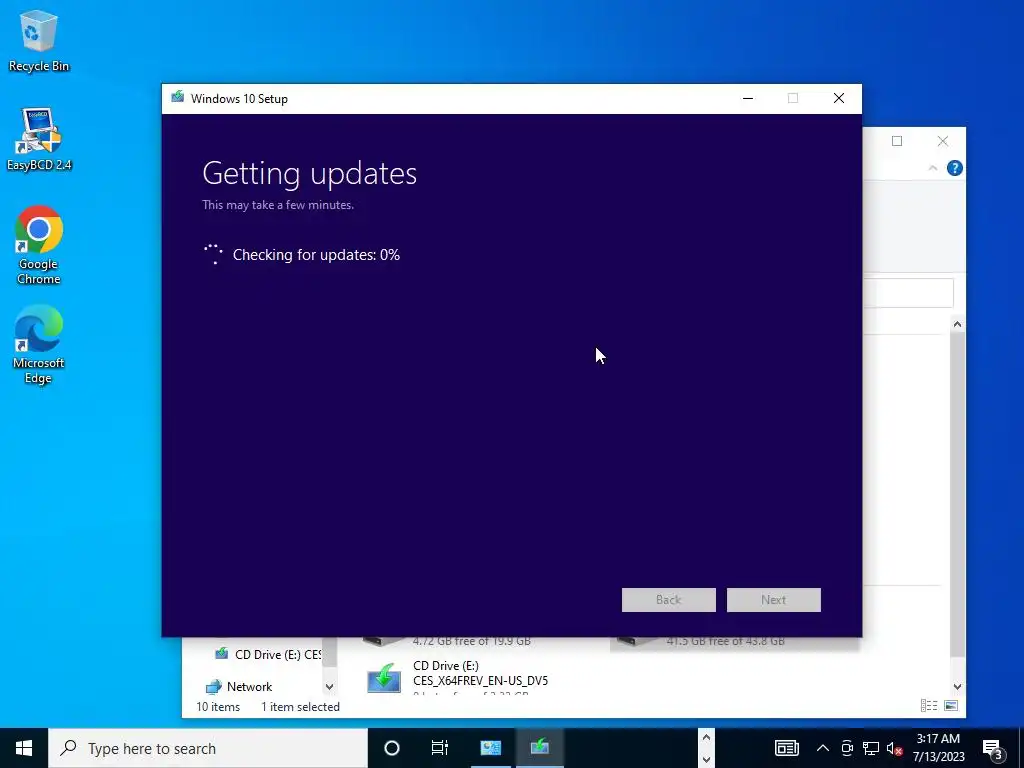The width and height of the screenshot is (1024, 768).
Task: Click File Explorer scrollbar up arrow
Action: point(957,324)
